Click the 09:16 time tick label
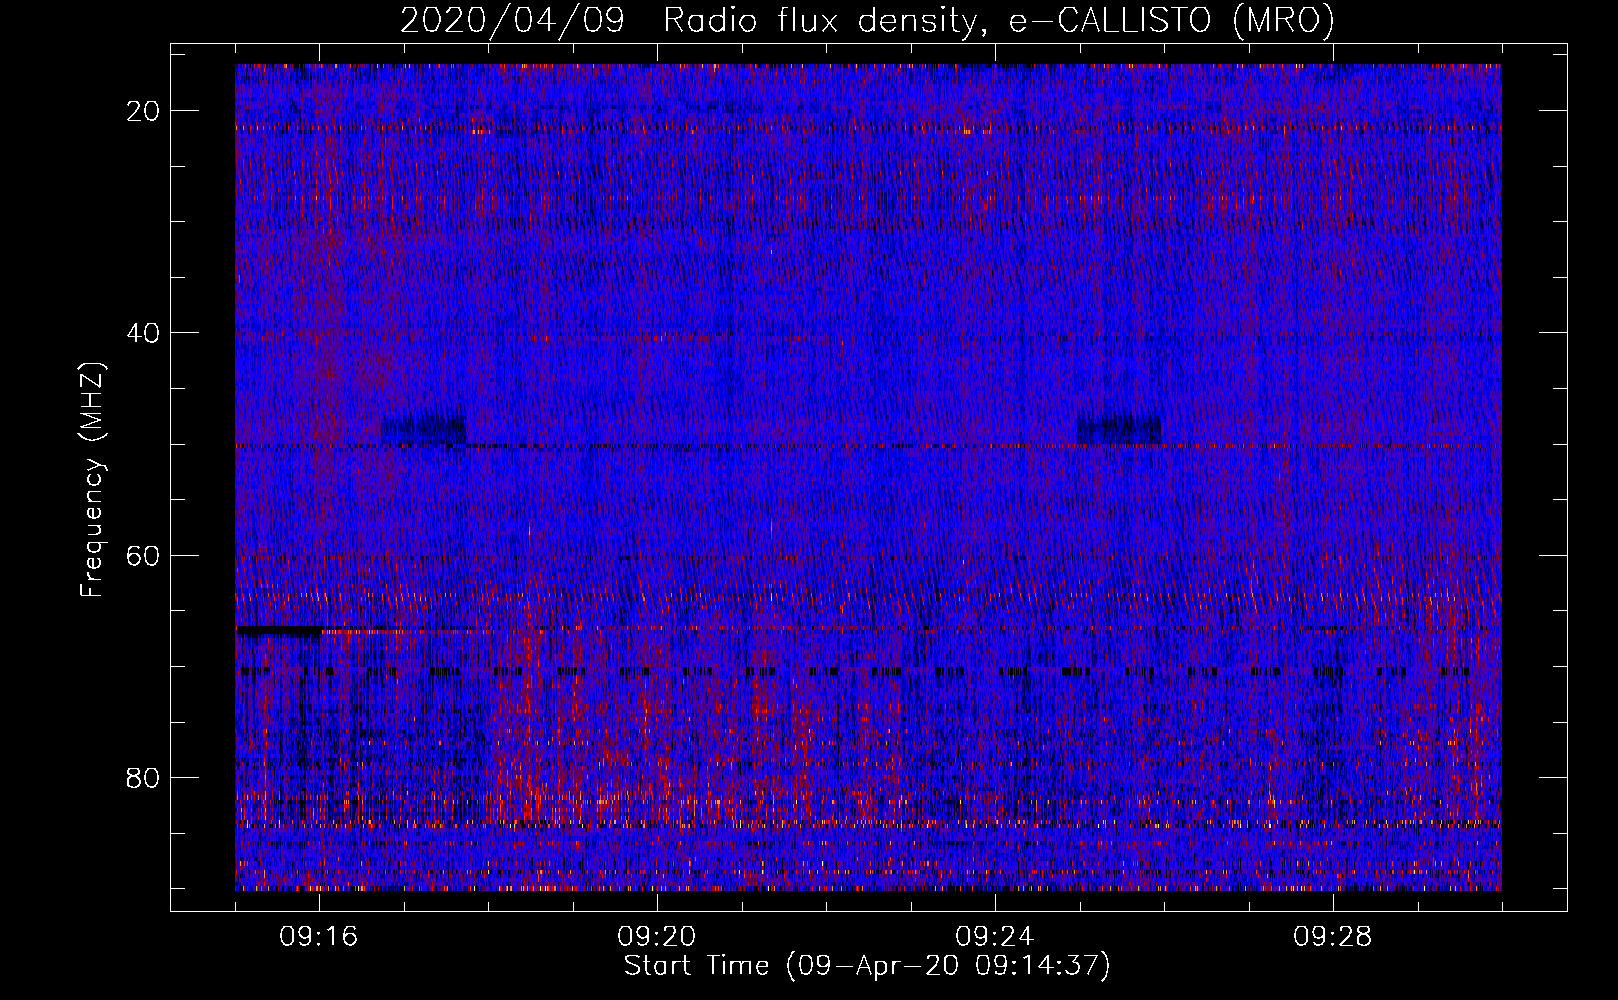The image size is (1618, 1000). [x=319, y=937]
